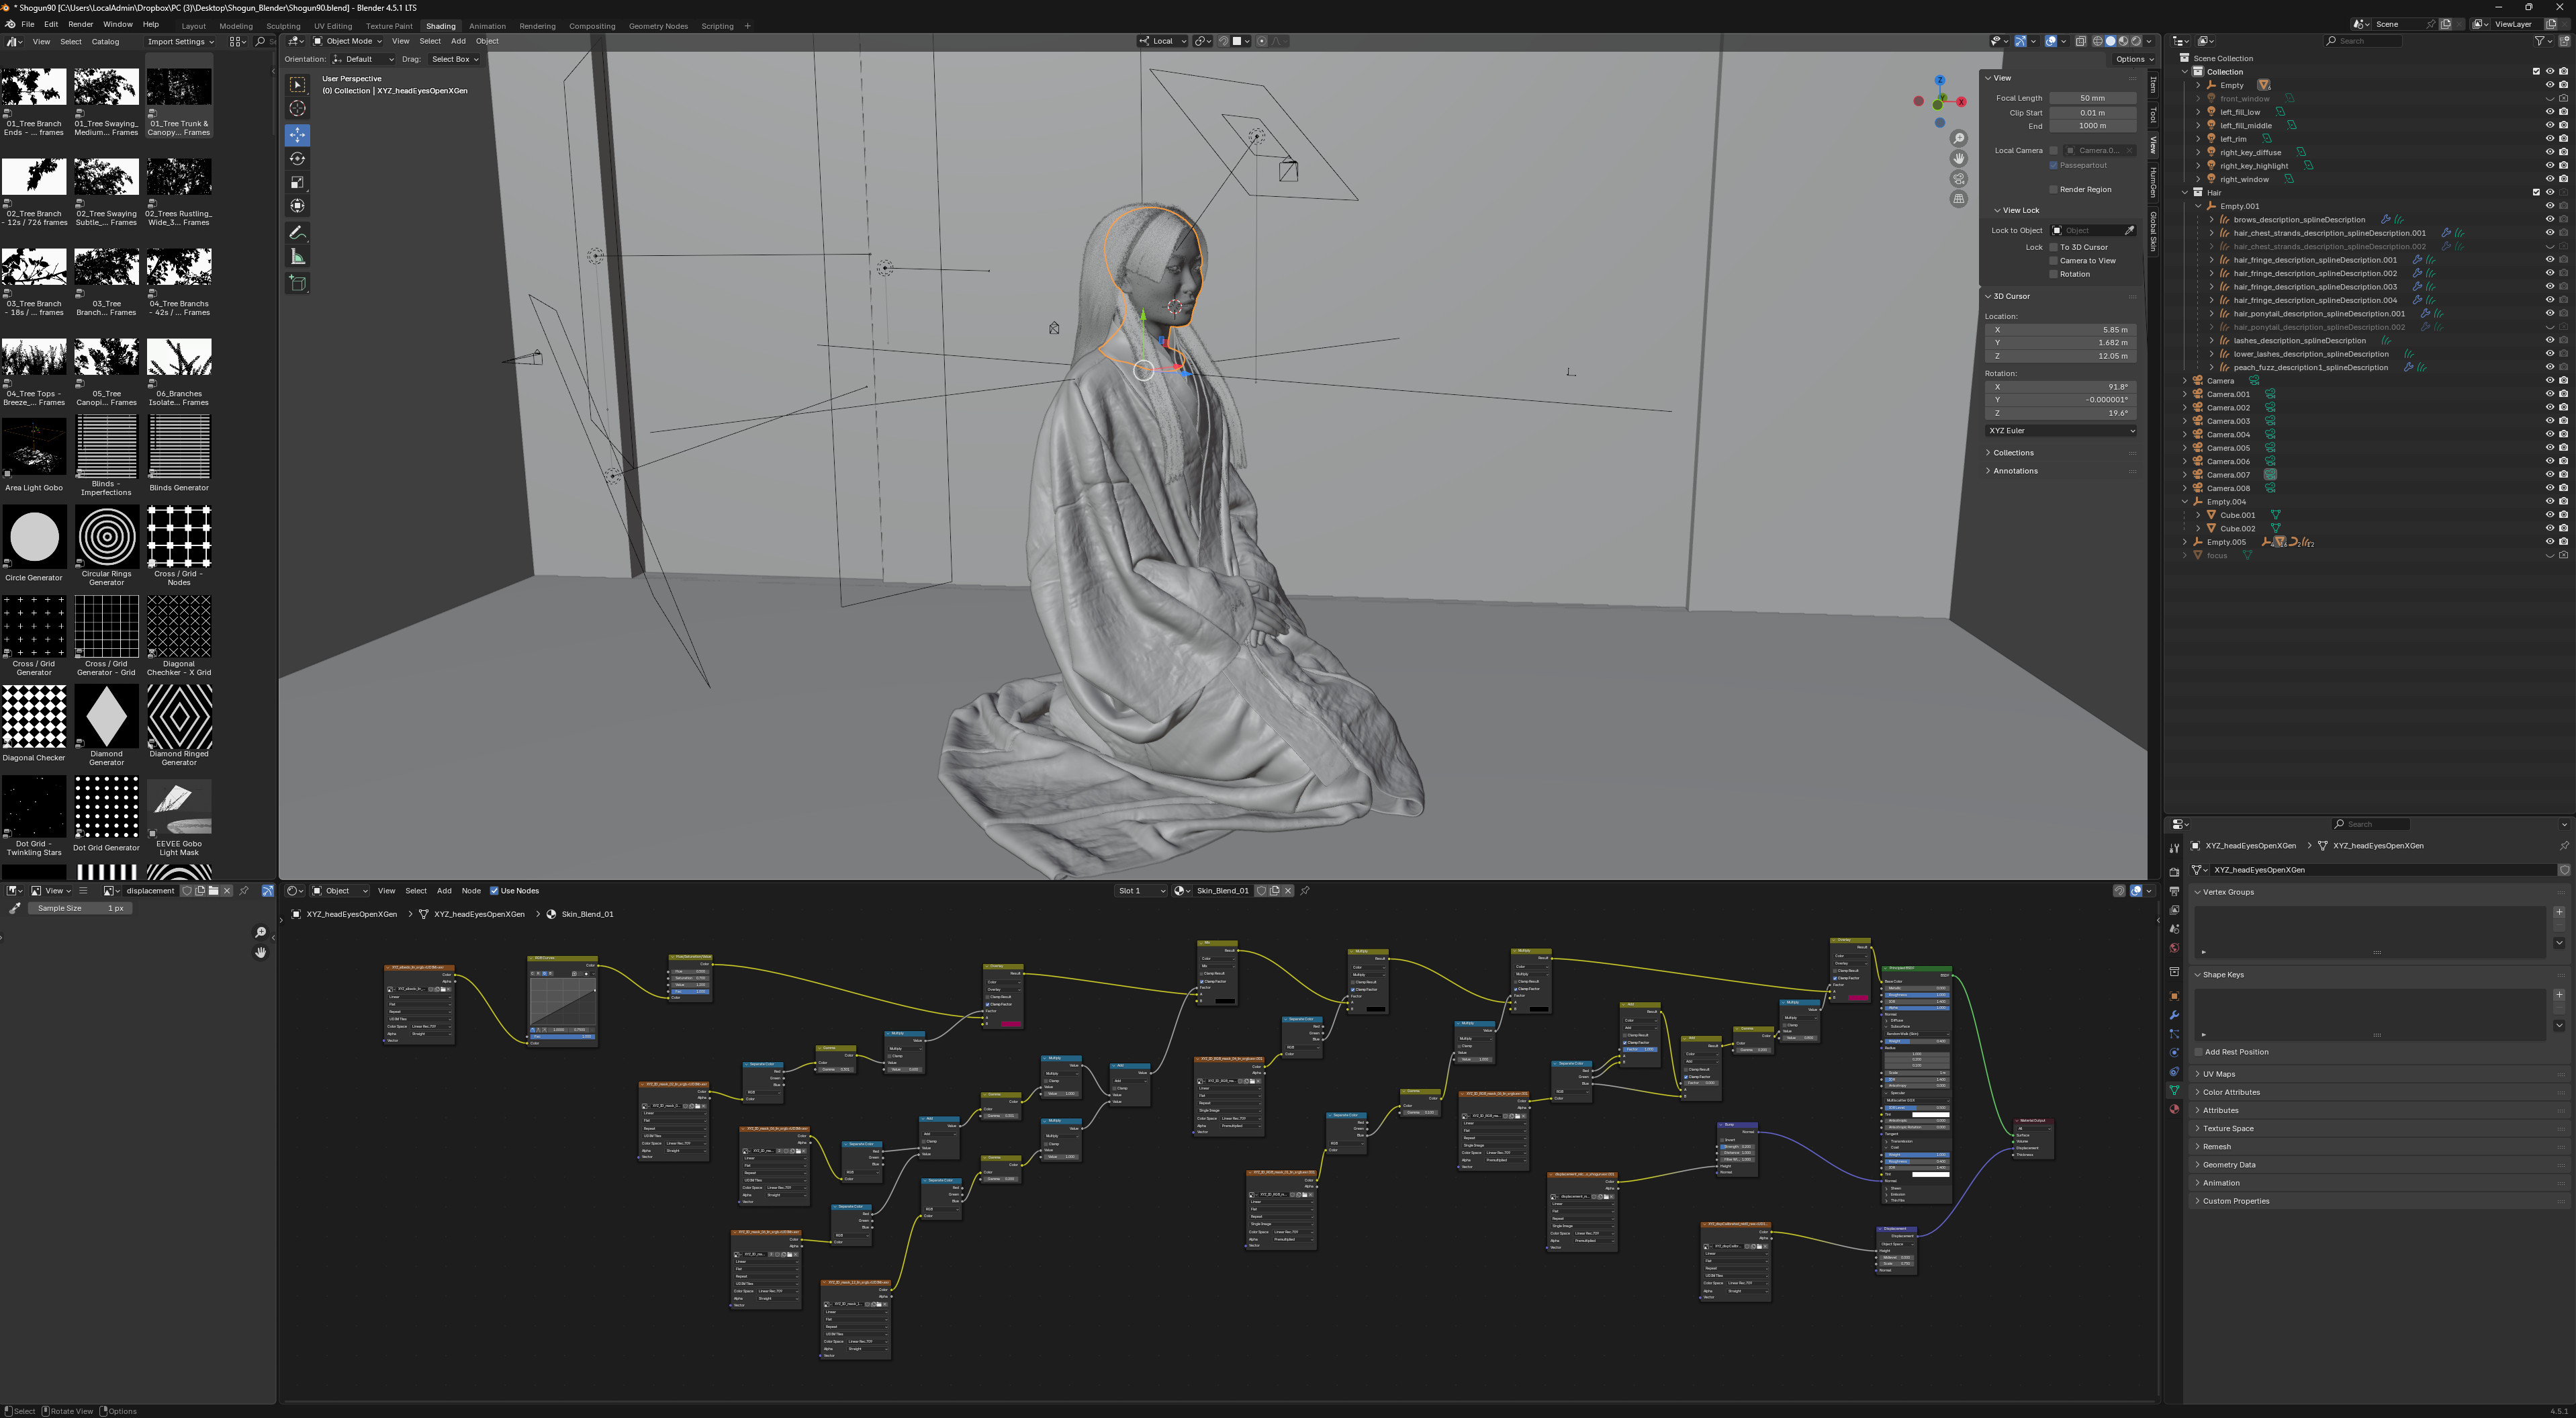The width and height of the screenshot is (2576, 1418).
Task: Click the Add Cube tool icon
Action: [x=297, y=283]
